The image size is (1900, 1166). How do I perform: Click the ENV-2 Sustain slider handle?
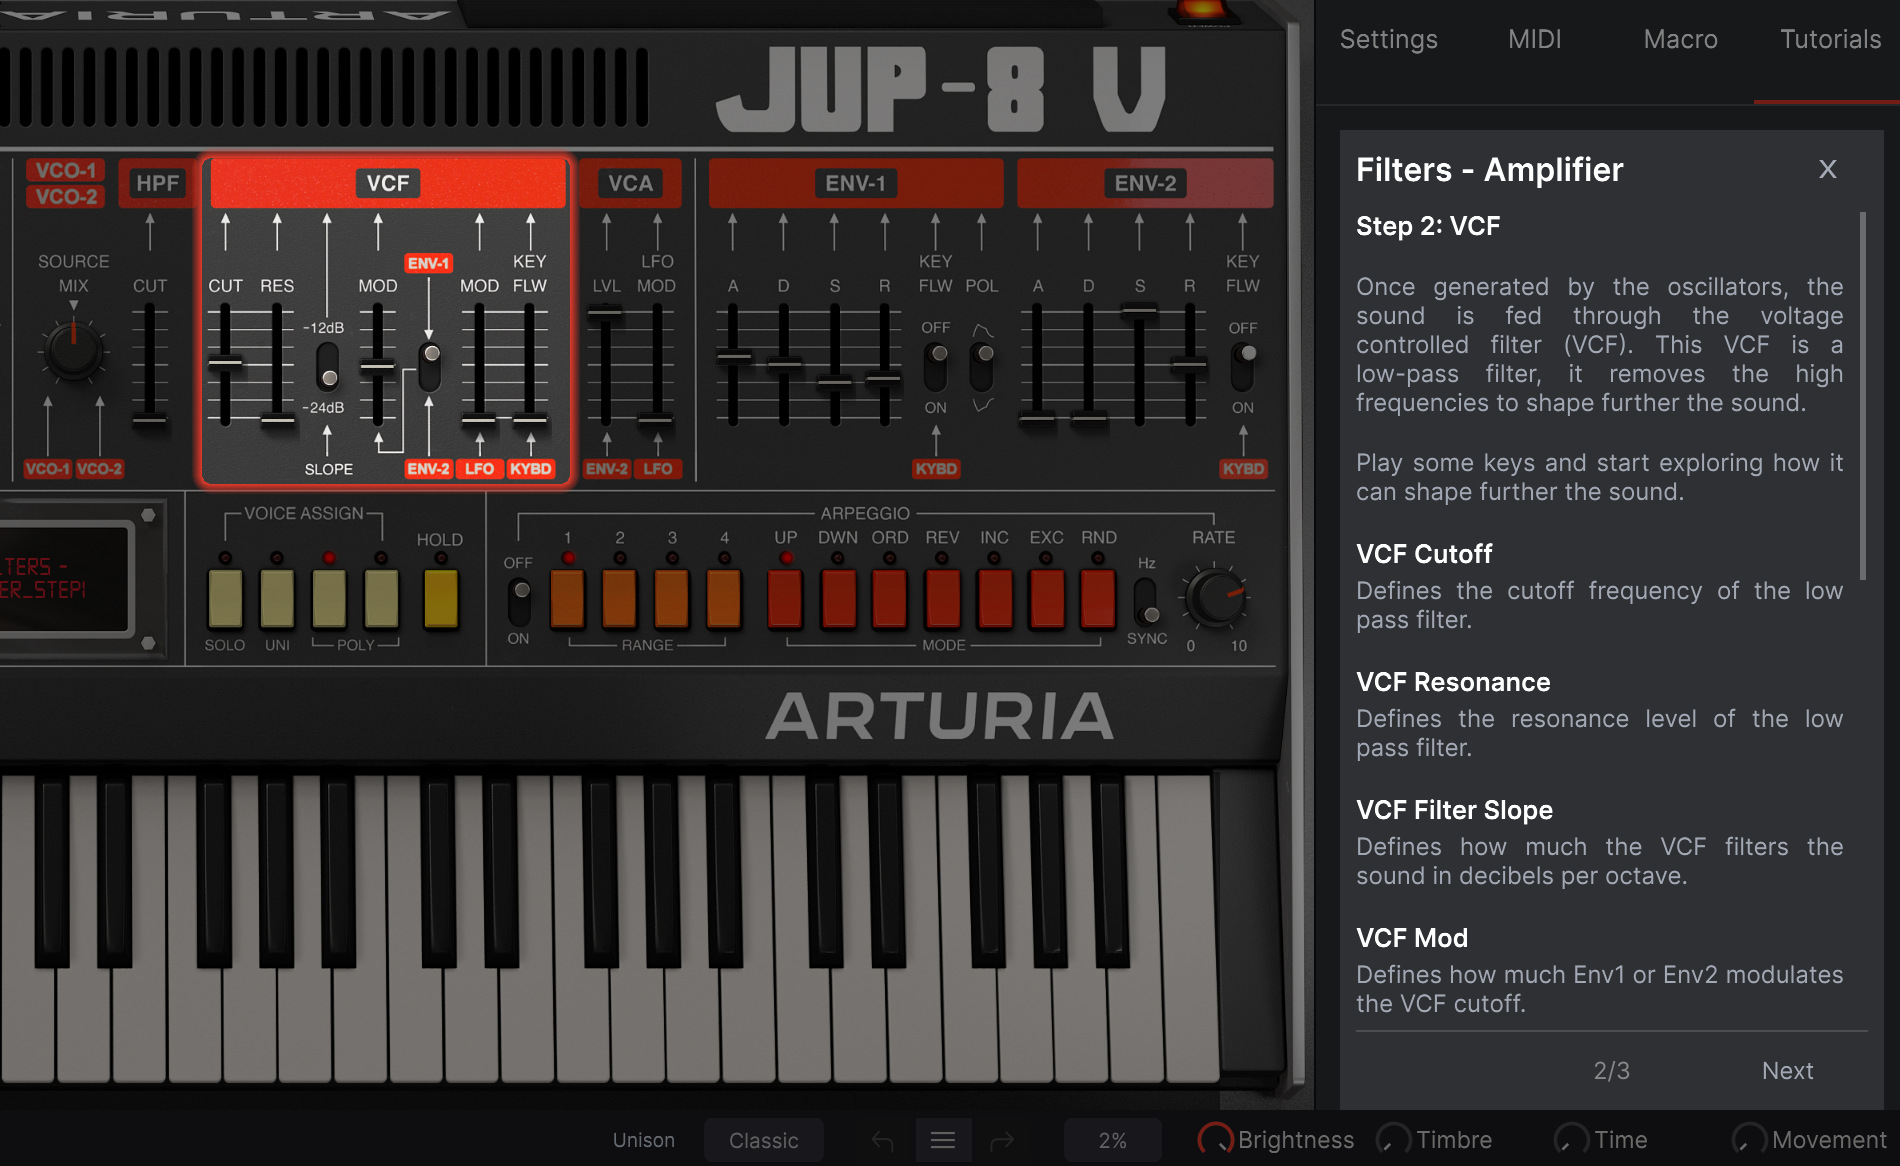[x=1139, y=312]
